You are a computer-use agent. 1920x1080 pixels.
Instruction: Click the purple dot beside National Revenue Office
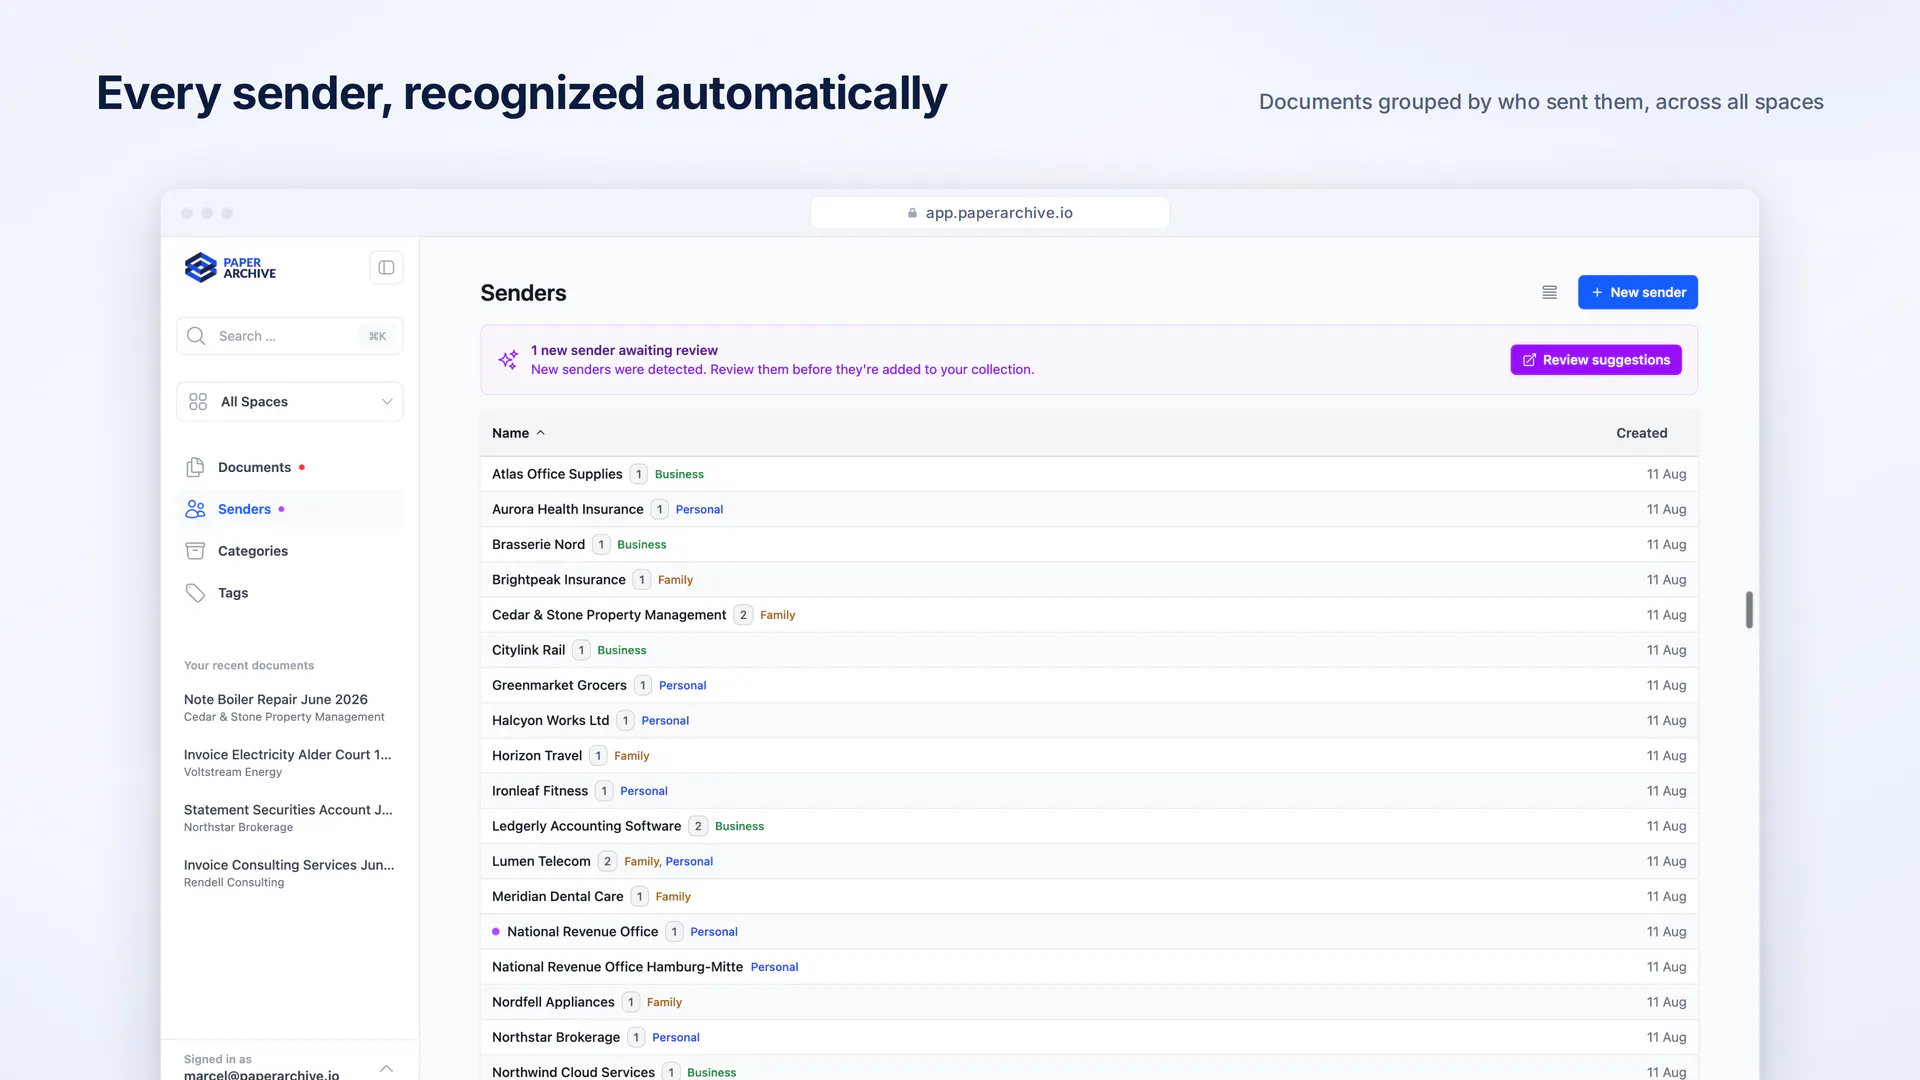coord(496,931)
